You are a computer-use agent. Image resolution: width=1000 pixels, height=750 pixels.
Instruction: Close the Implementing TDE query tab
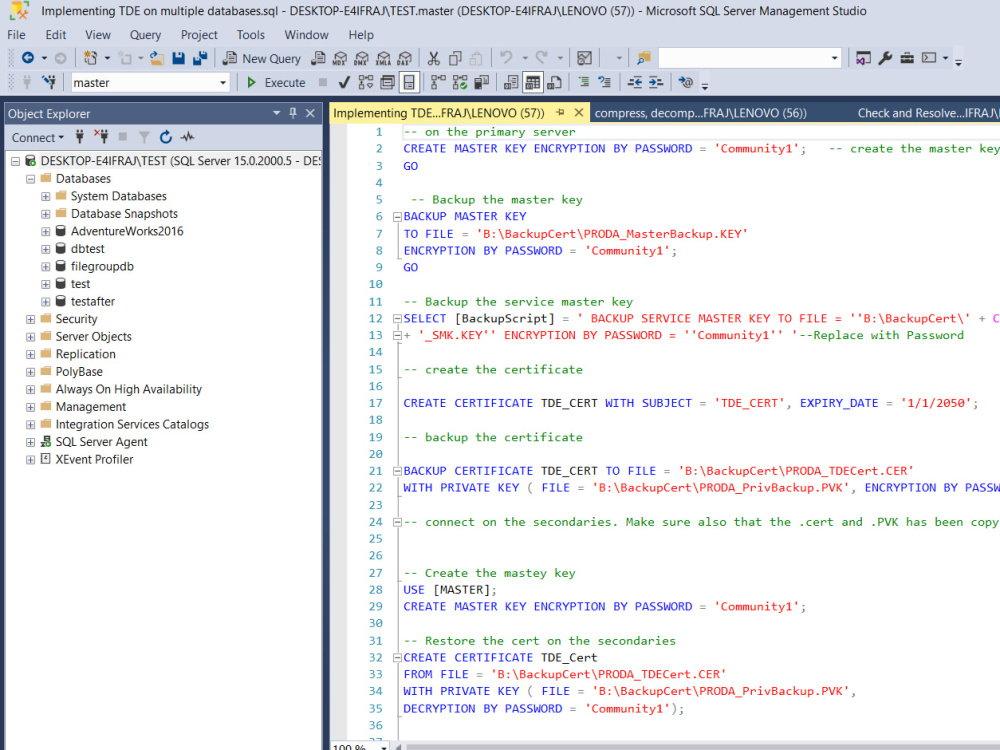578,112
